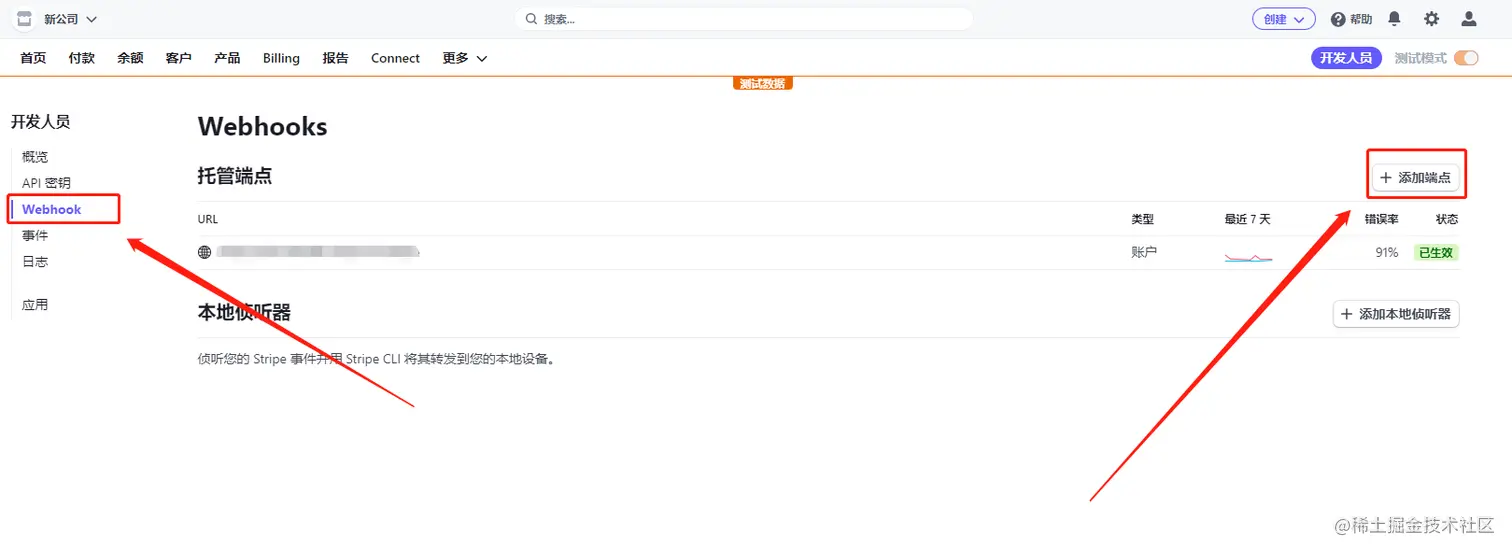Click the 测试数据 orange badge
Screen dimensions: 1512x553
point(763,84)
